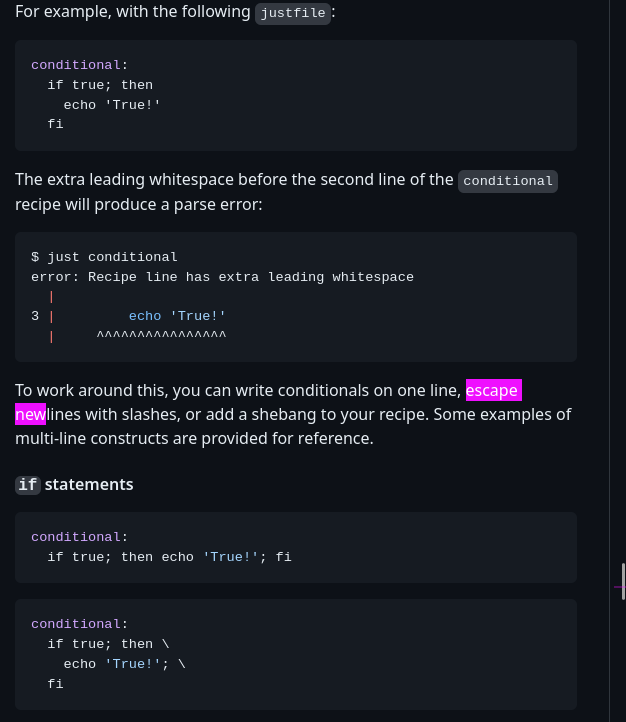
Task: Click "if true; then" in first code block
Action: pos(100,85)
